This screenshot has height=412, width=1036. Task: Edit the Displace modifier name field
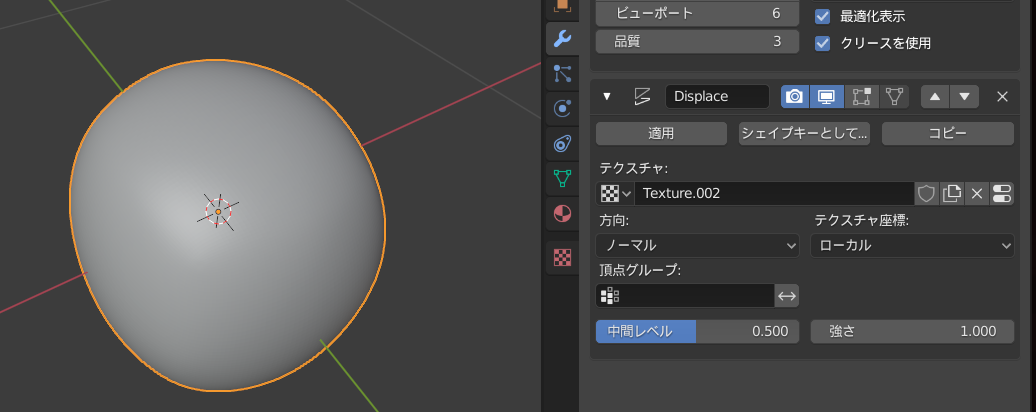717,96
